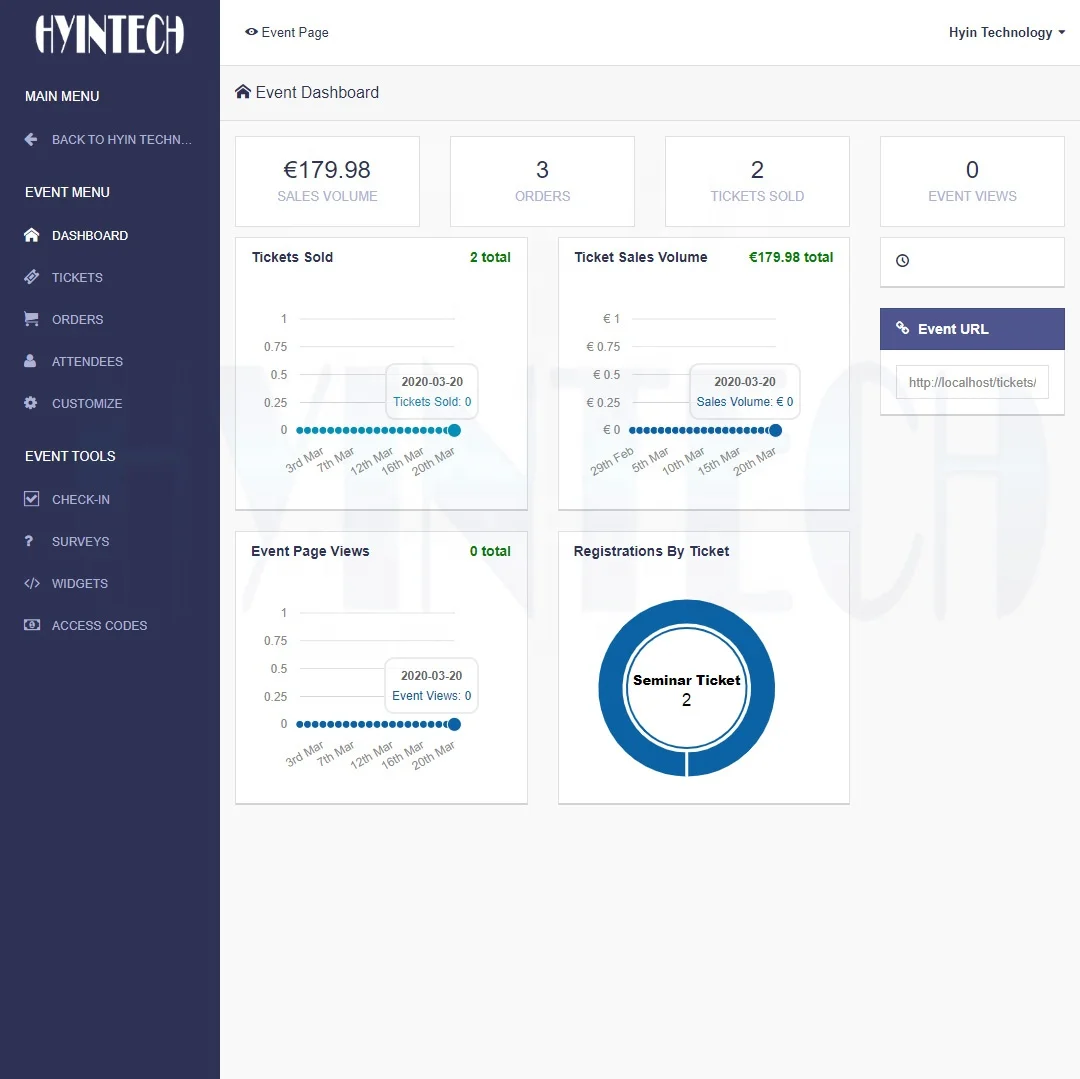1080x1079 pixels.
Task: Click the clock icon in the right panel
Action: (x=902, y=261)
